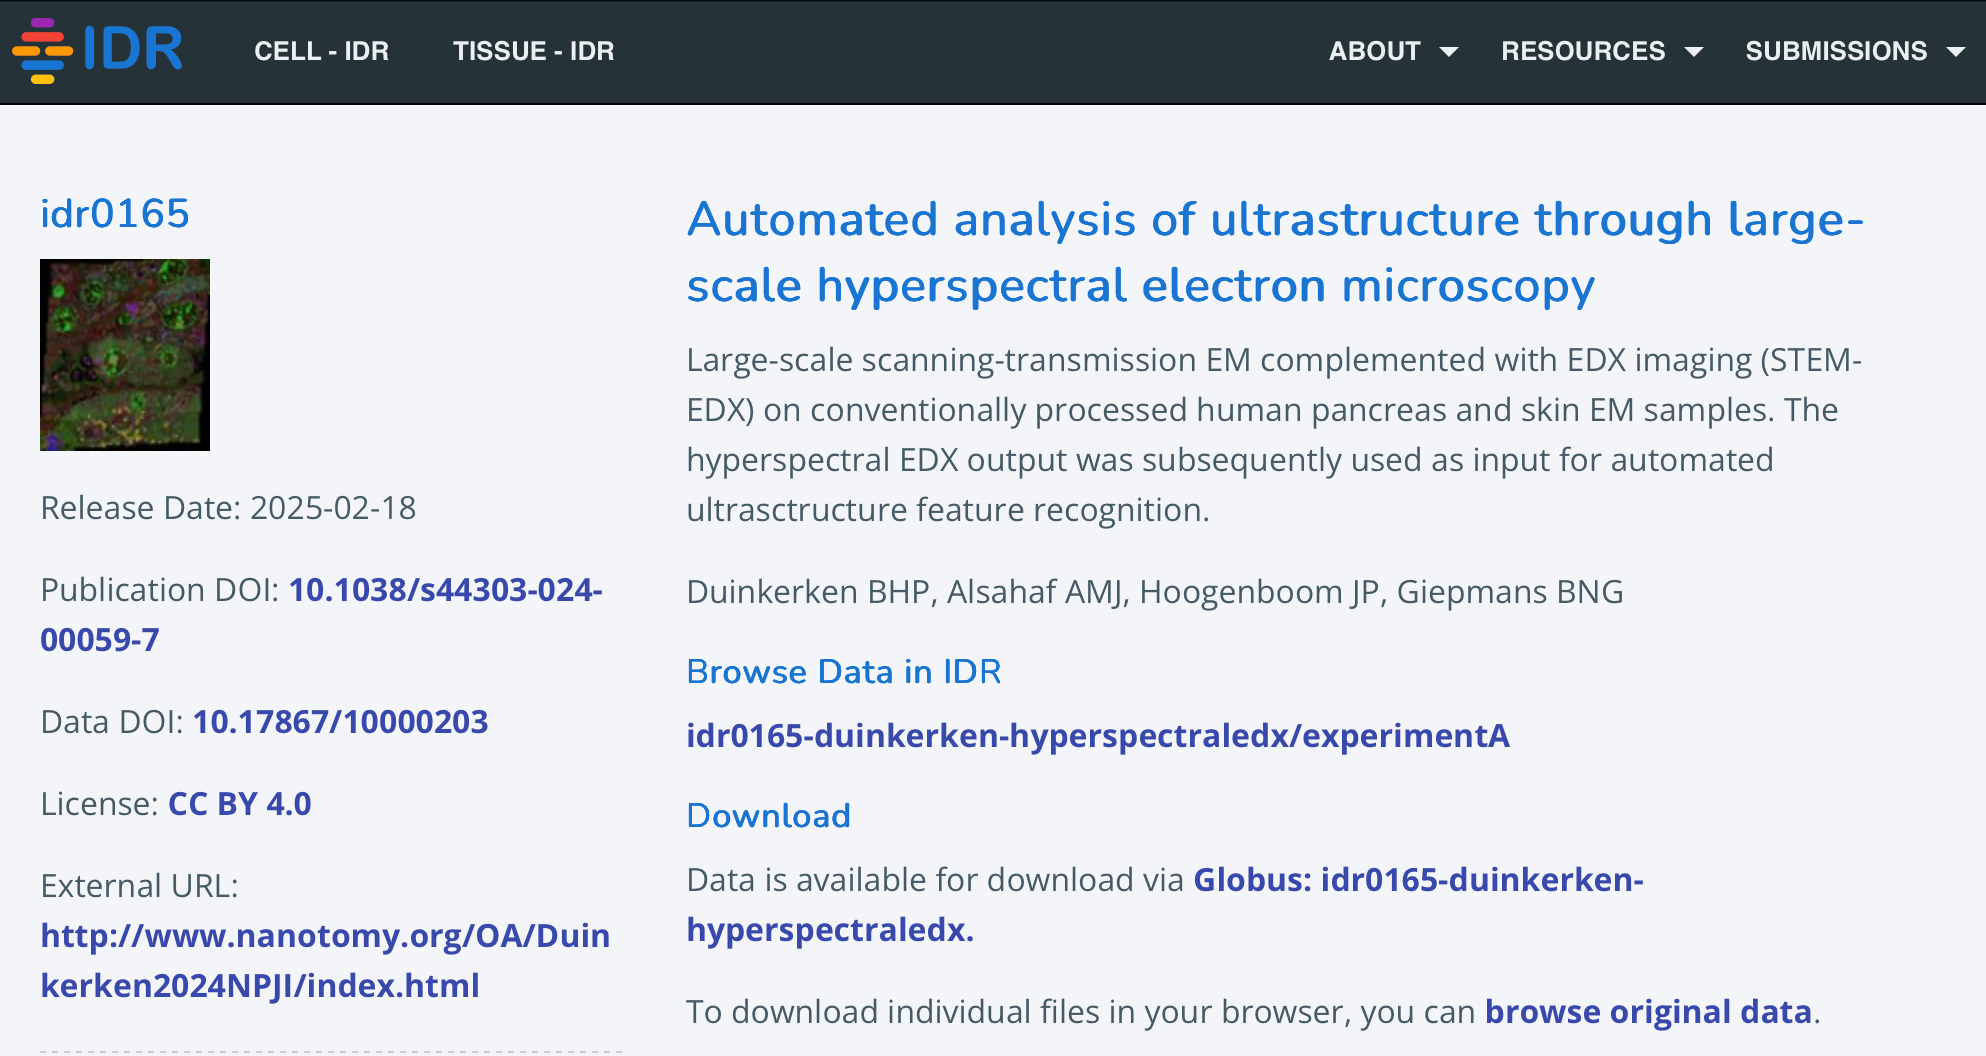Click the study title heading
This screenshot has width=1986, height=1056.
[x=1275, y=252]
